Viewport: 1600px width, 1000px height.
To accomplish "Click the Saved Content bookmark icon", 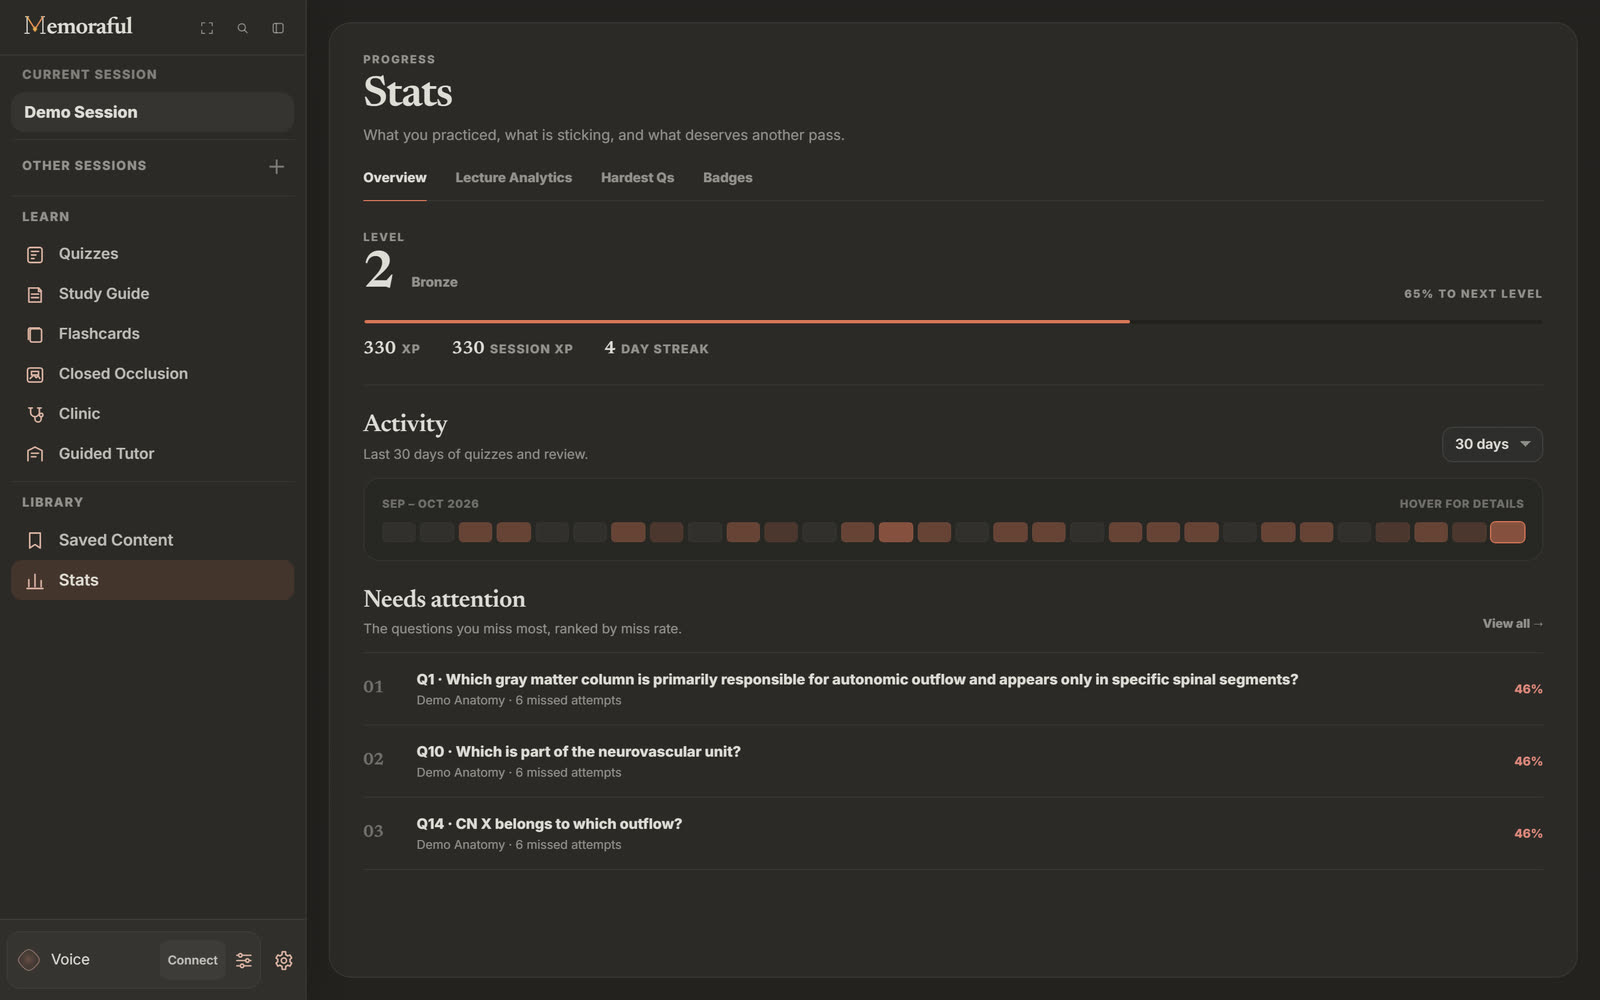I will point(35,541).
